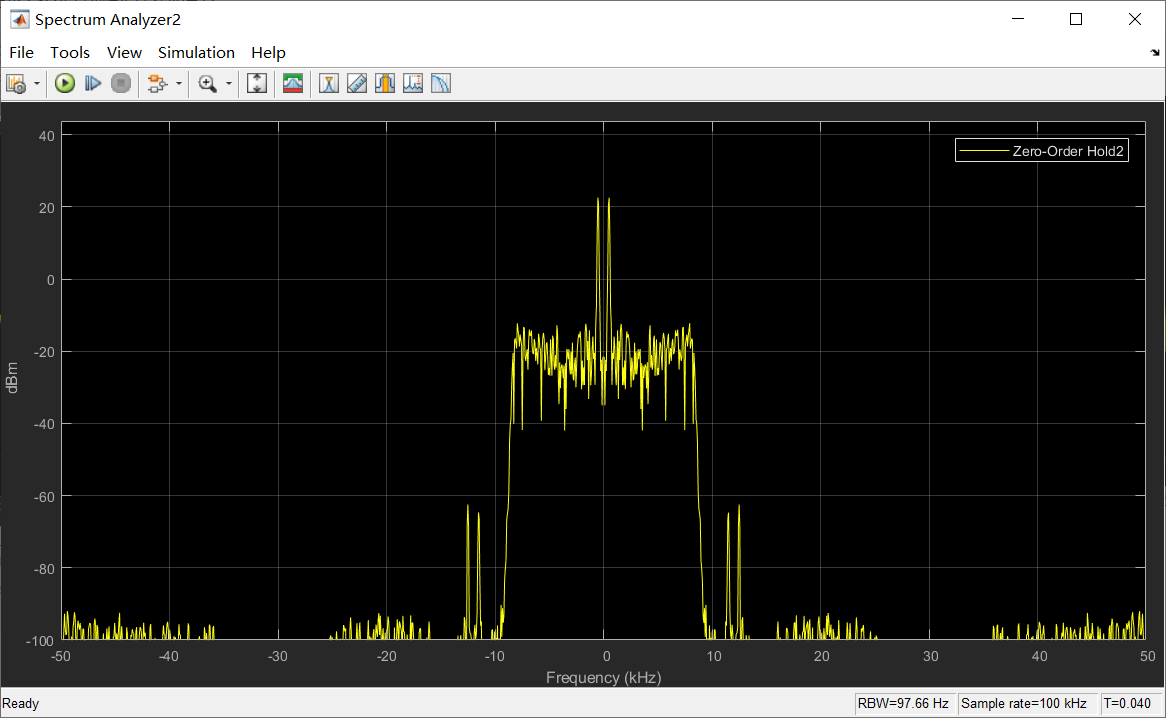Minimize the Spectrum Analyzer2 window
Viewport: 1166px width, 718px height.
coord(1018,19)
